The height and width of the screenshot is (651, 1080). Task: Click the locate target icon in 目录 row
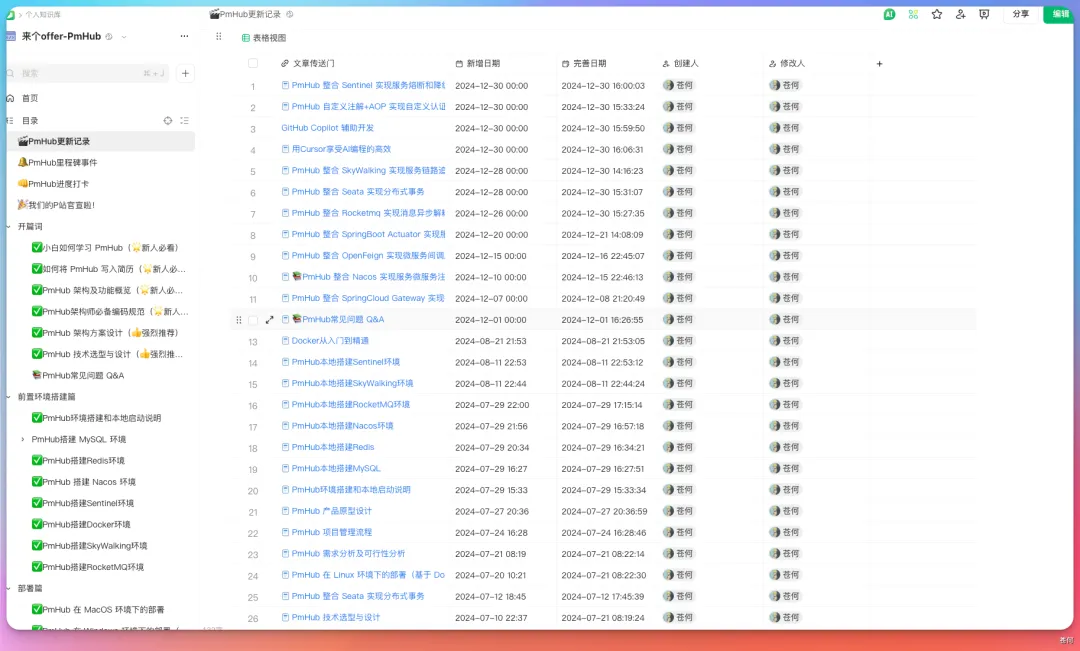(168, 120)
